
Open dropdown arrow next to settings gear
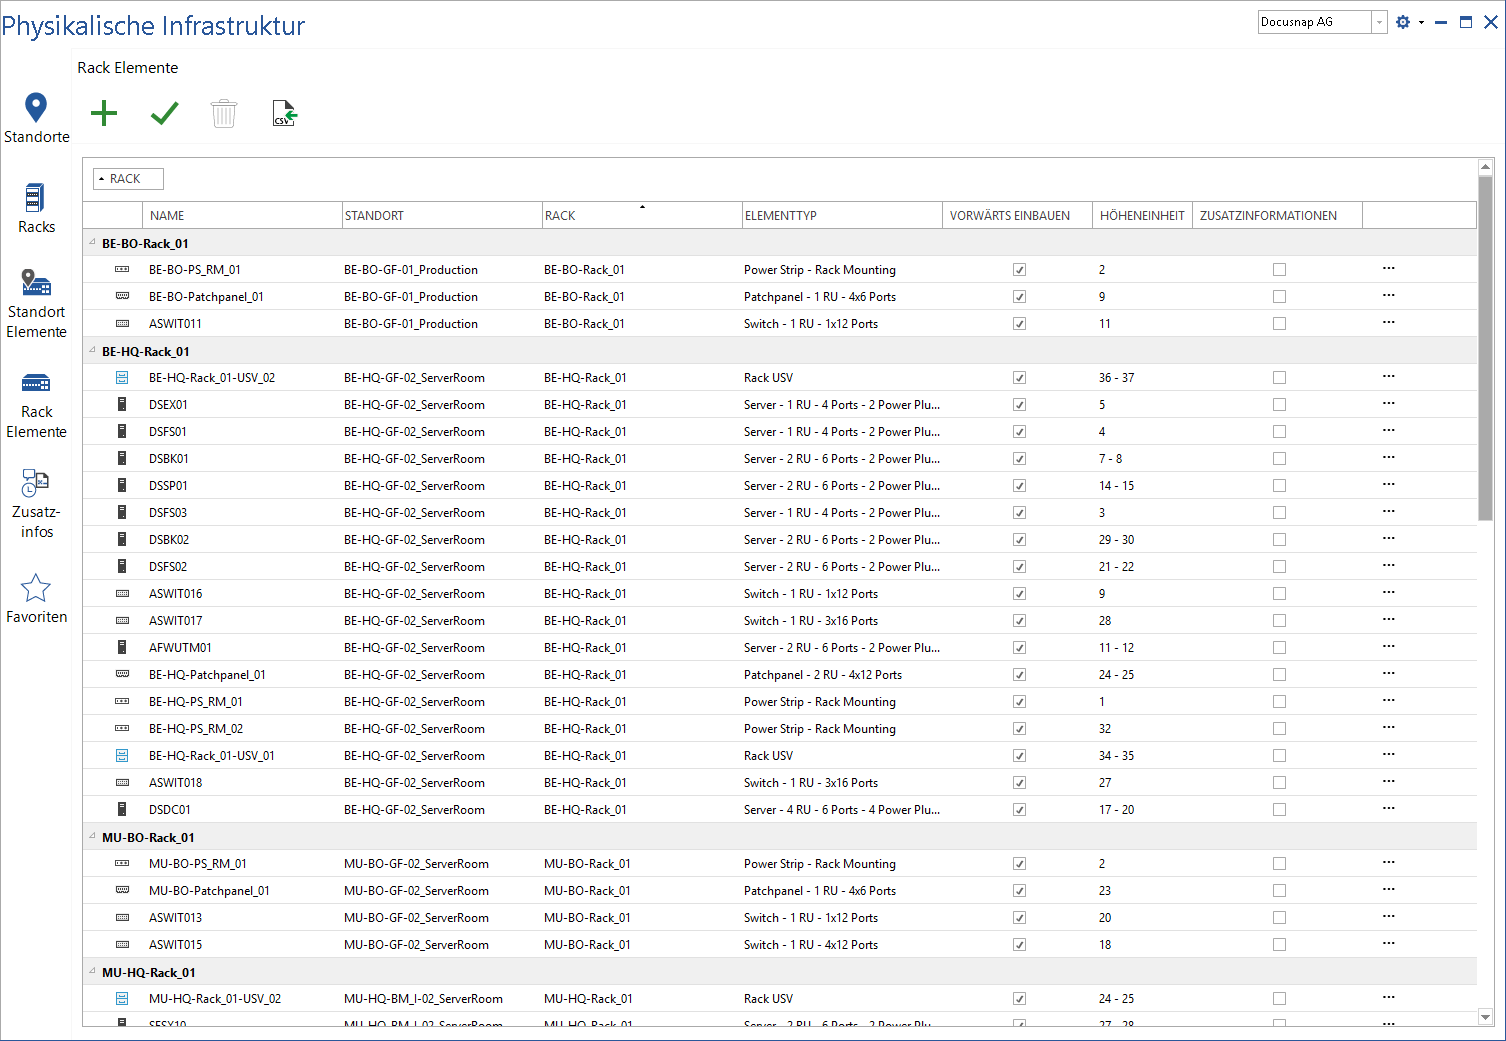1421,22
